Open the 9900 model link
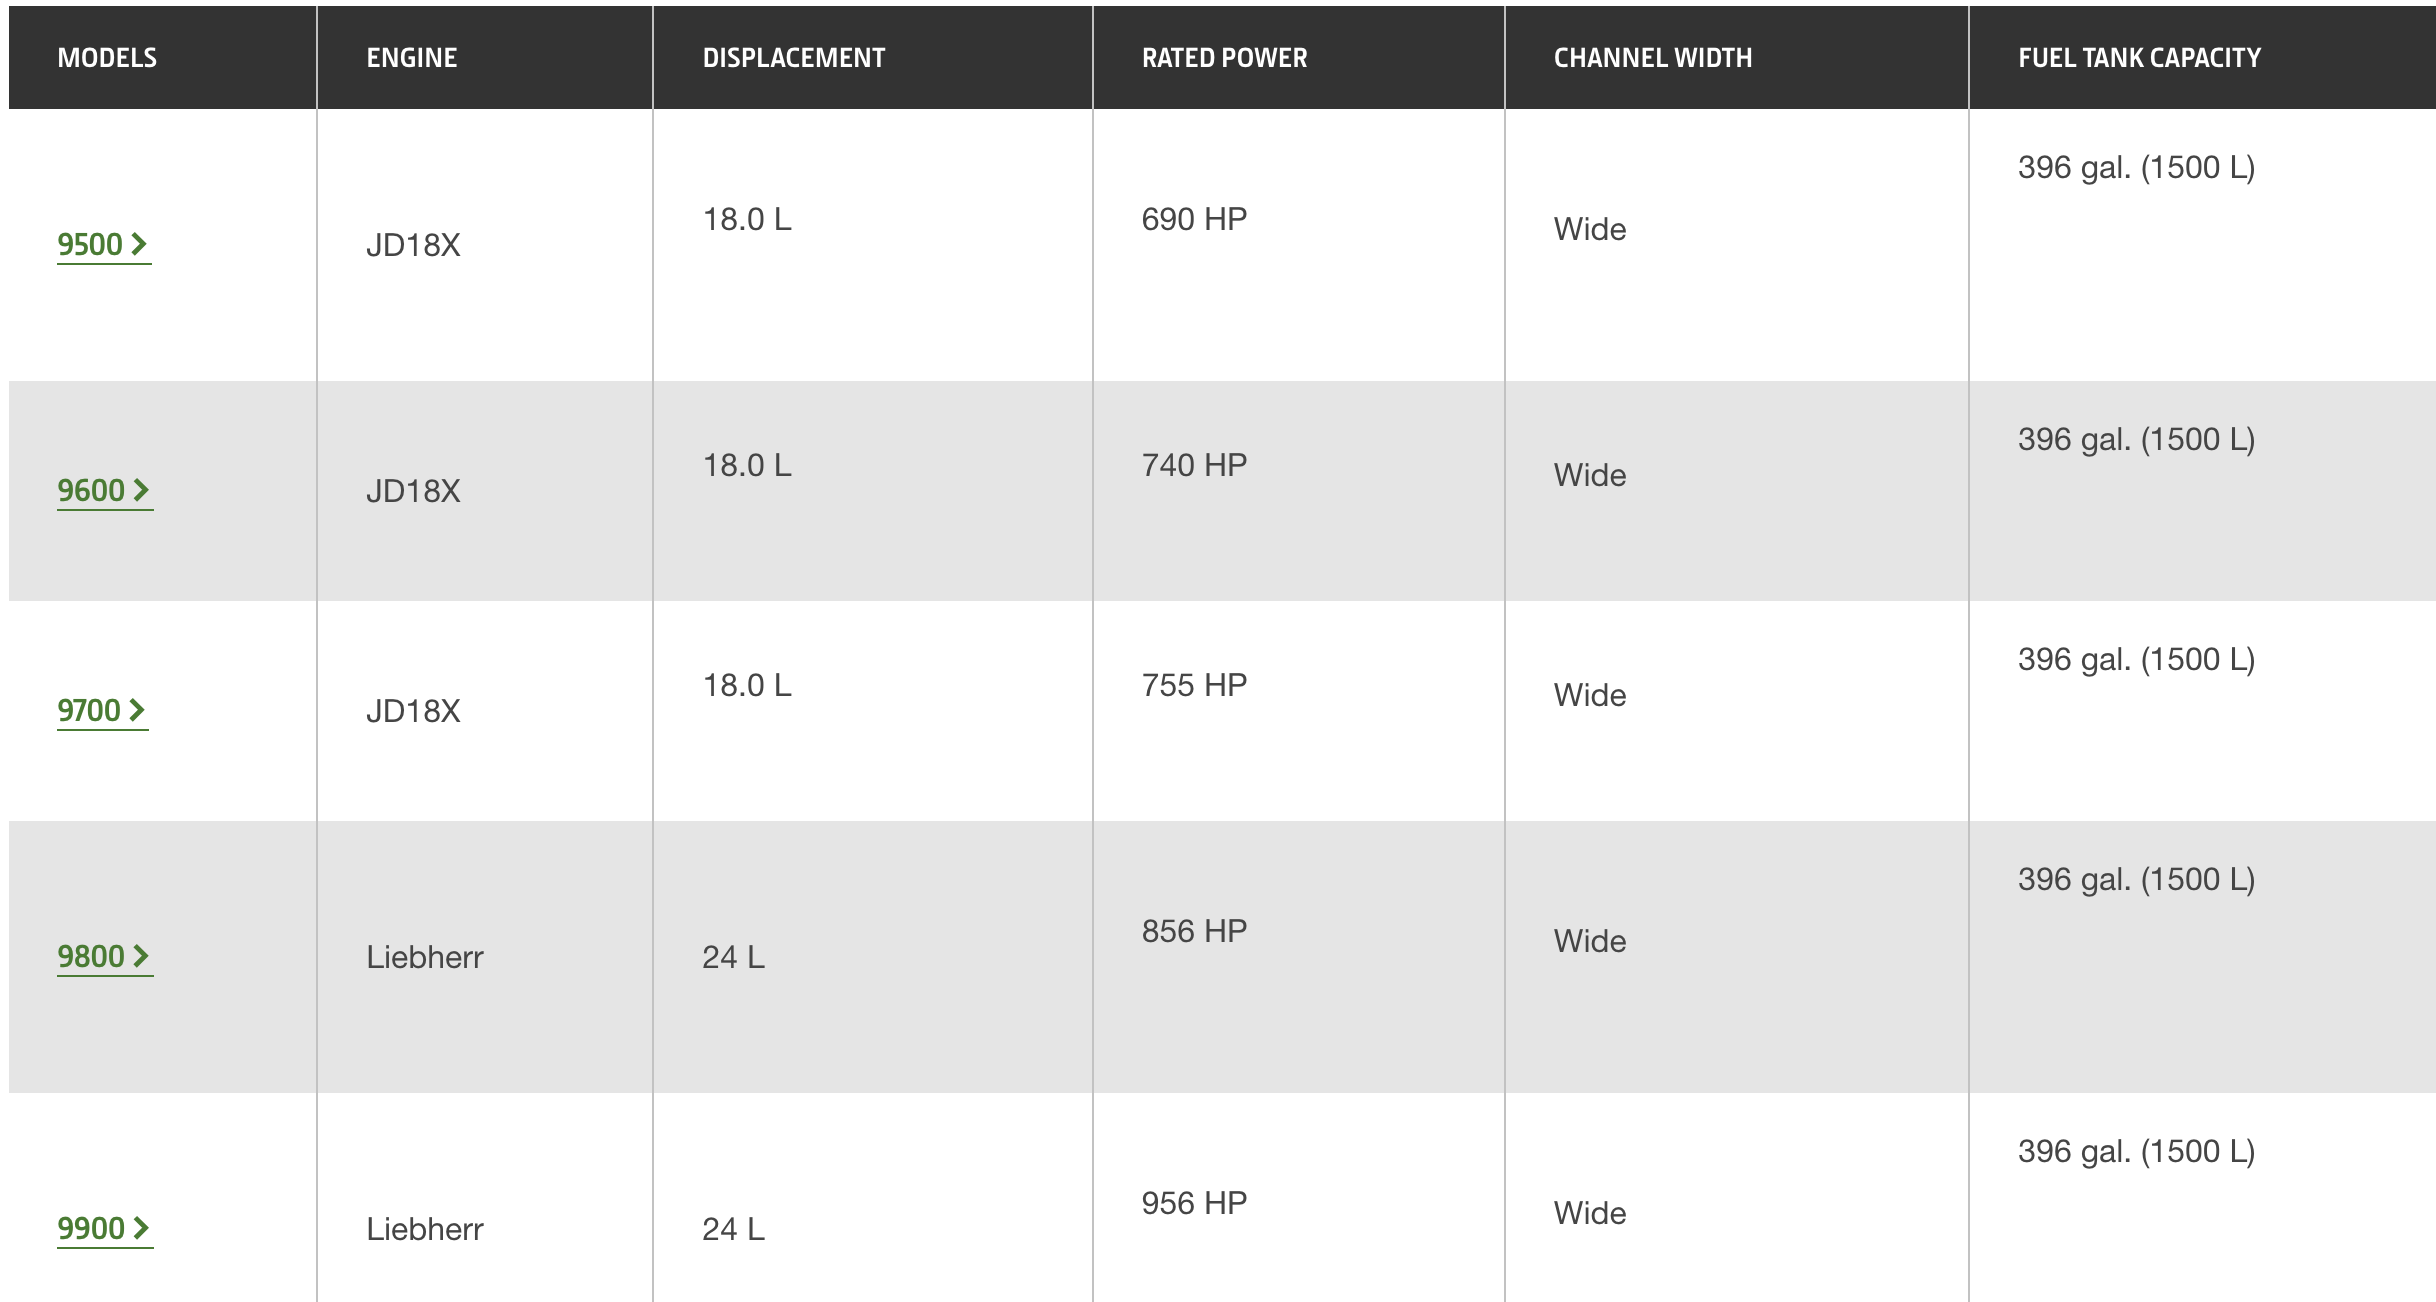 click(105, 1229)
